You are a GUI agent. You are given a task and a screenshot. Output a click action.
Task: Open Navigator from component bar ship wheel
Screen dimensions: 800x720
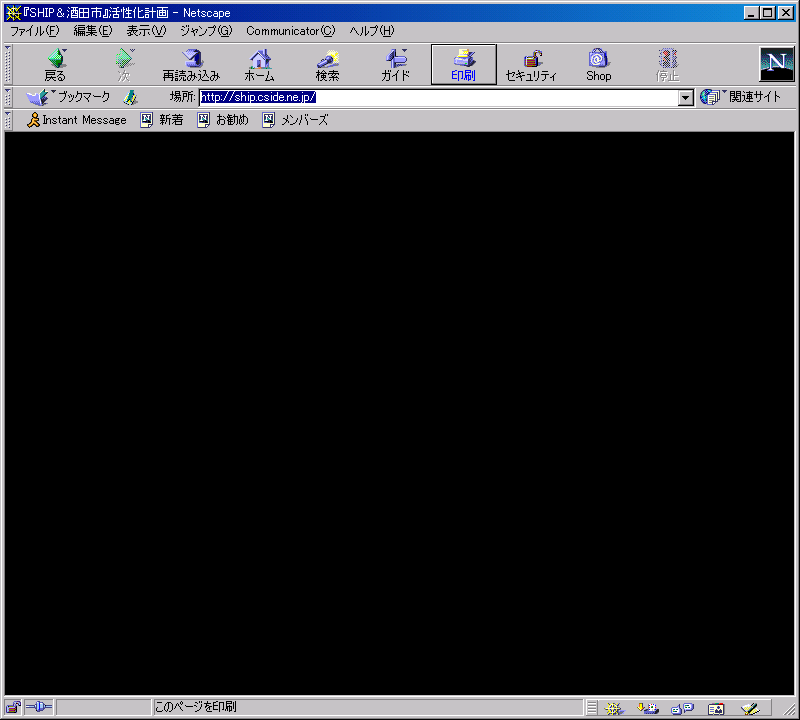point(614,708)
